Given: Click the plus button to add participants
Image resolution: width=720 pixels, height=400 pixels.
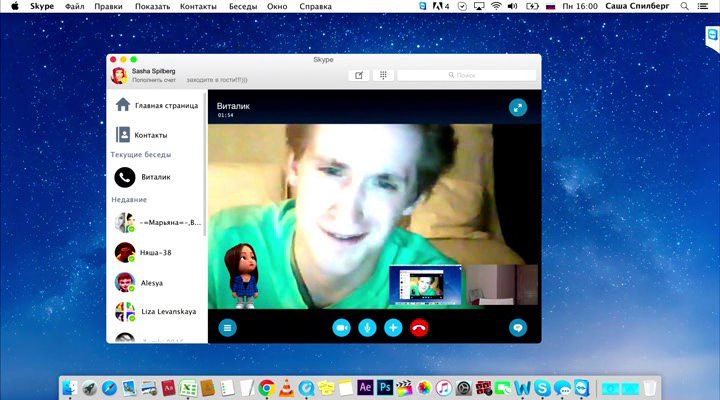Looking at the screenshot, I should pyautogui.click(x=393, y=327).
